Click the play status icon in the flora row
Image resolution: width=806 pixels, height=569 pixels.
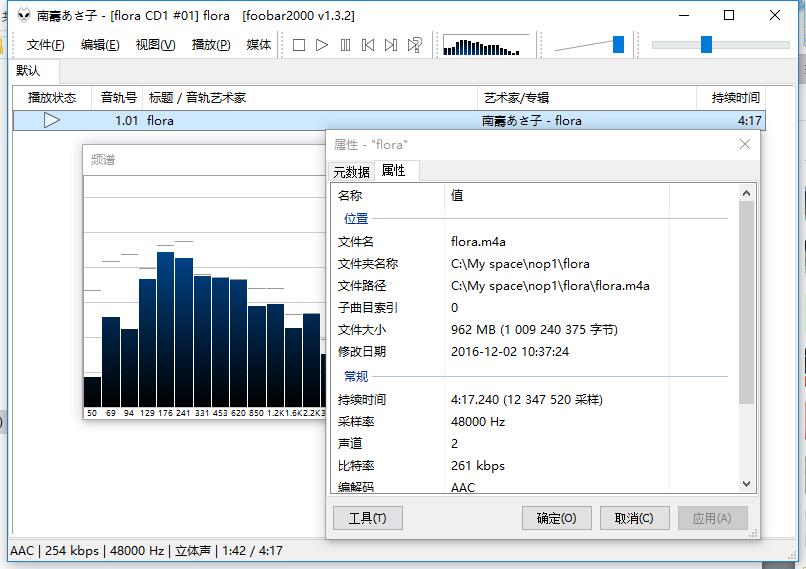coord(52,120)
